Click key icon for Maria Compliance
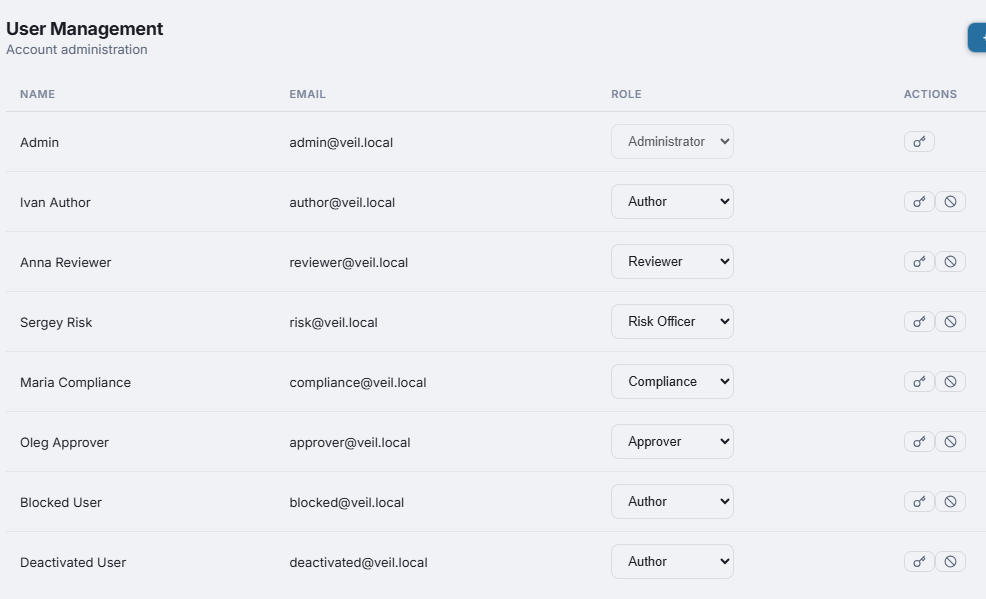The image size is (986, 599). 919,382
